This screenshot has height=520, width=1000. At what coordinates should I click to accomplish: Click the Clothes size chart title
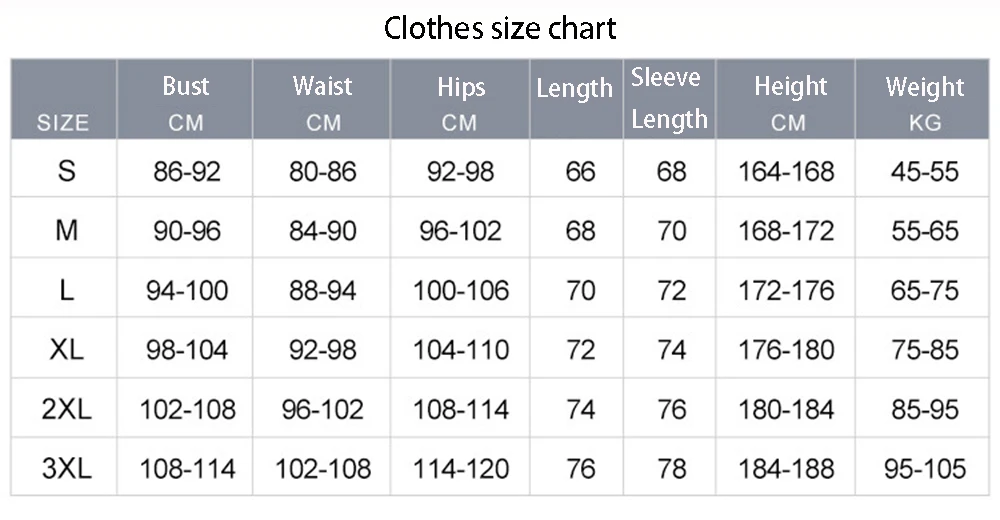coord(500,28)
